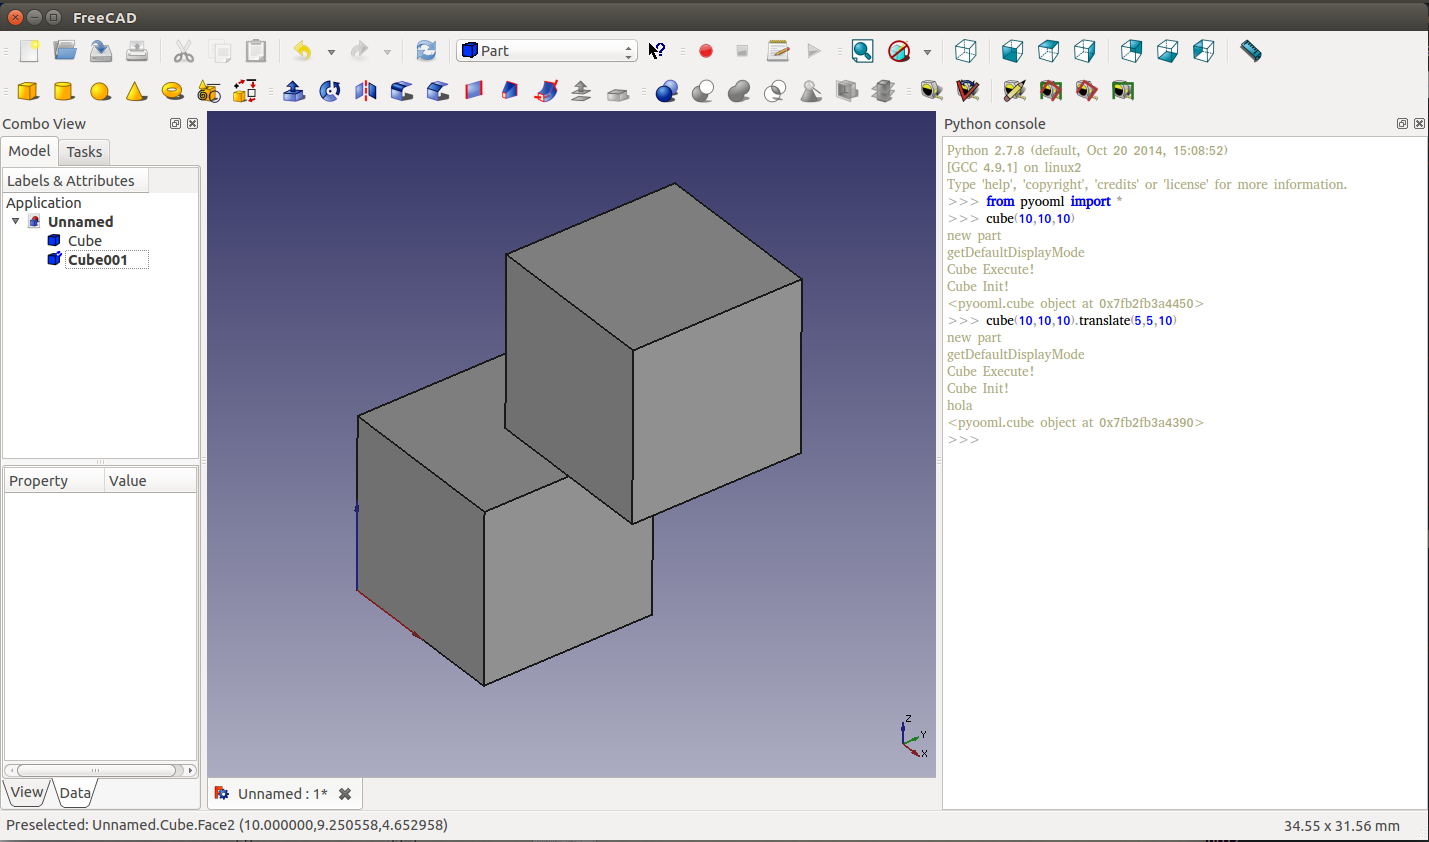Toggle all measurements visibility
The image size is (1429, 842).
tap(1050, 91)
